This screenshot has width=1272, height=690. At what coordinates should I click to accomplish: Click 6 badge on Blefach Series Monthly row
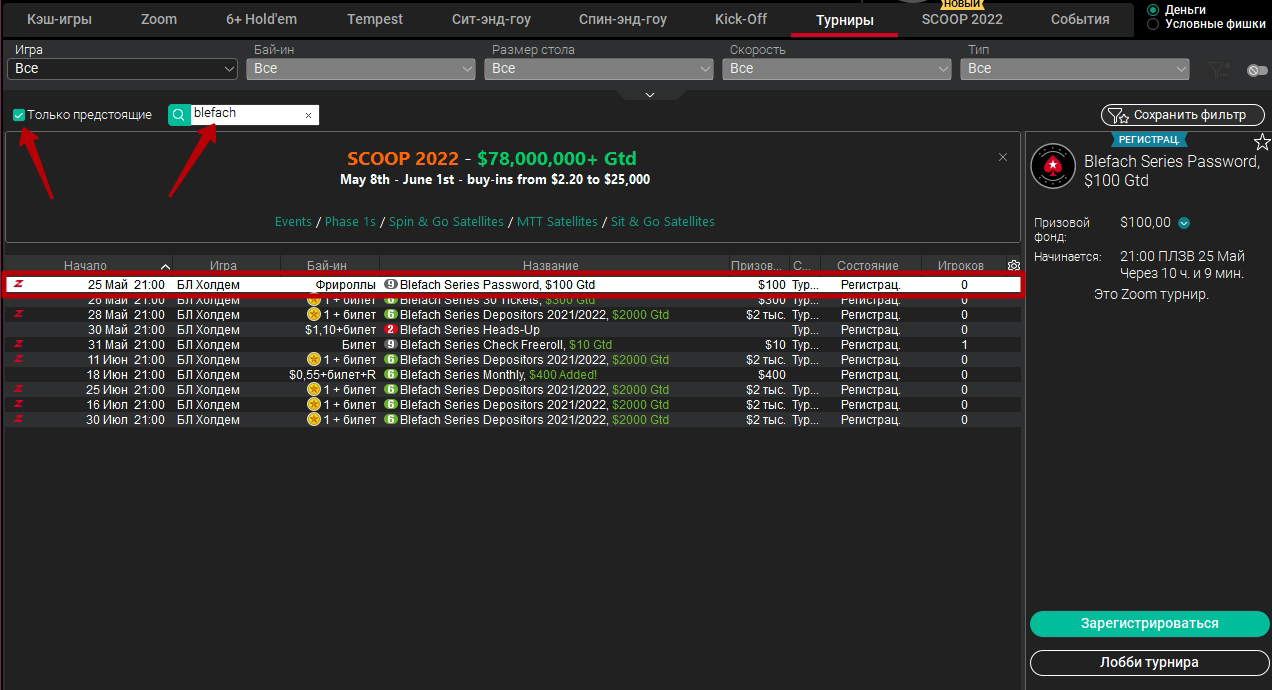coord(391,374)
